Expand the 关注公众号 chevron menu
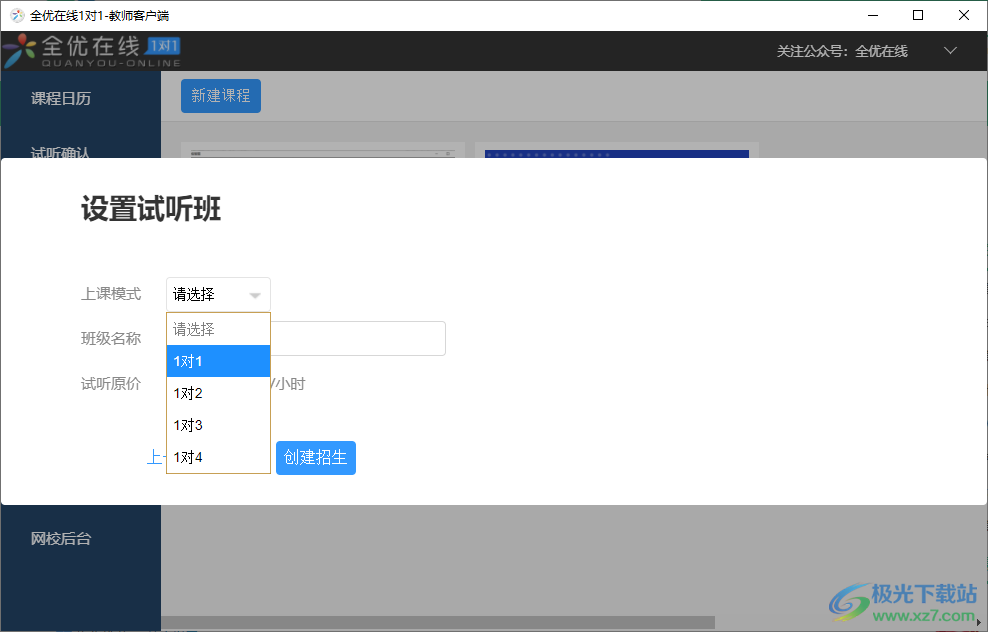This screenshot has width=988, height=632. pyautogui.click(x=950, y=50)
